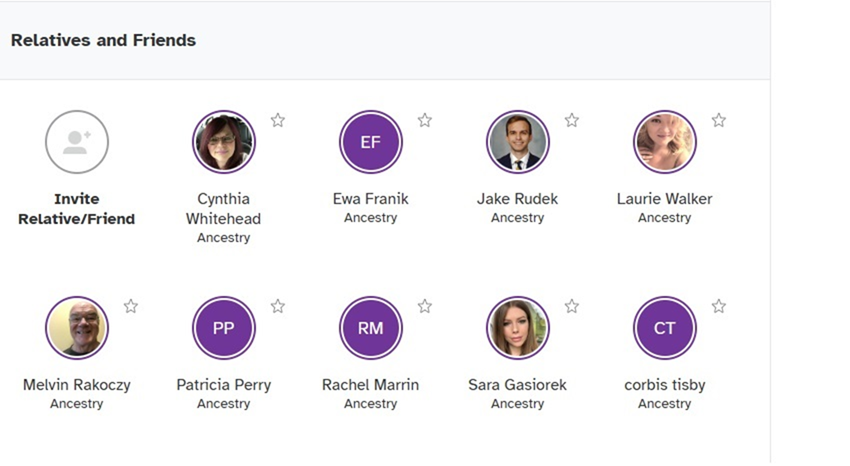This screenshot has height=466, width=850.
Task: Select the PP initials avatar
Action: point(224,328)
